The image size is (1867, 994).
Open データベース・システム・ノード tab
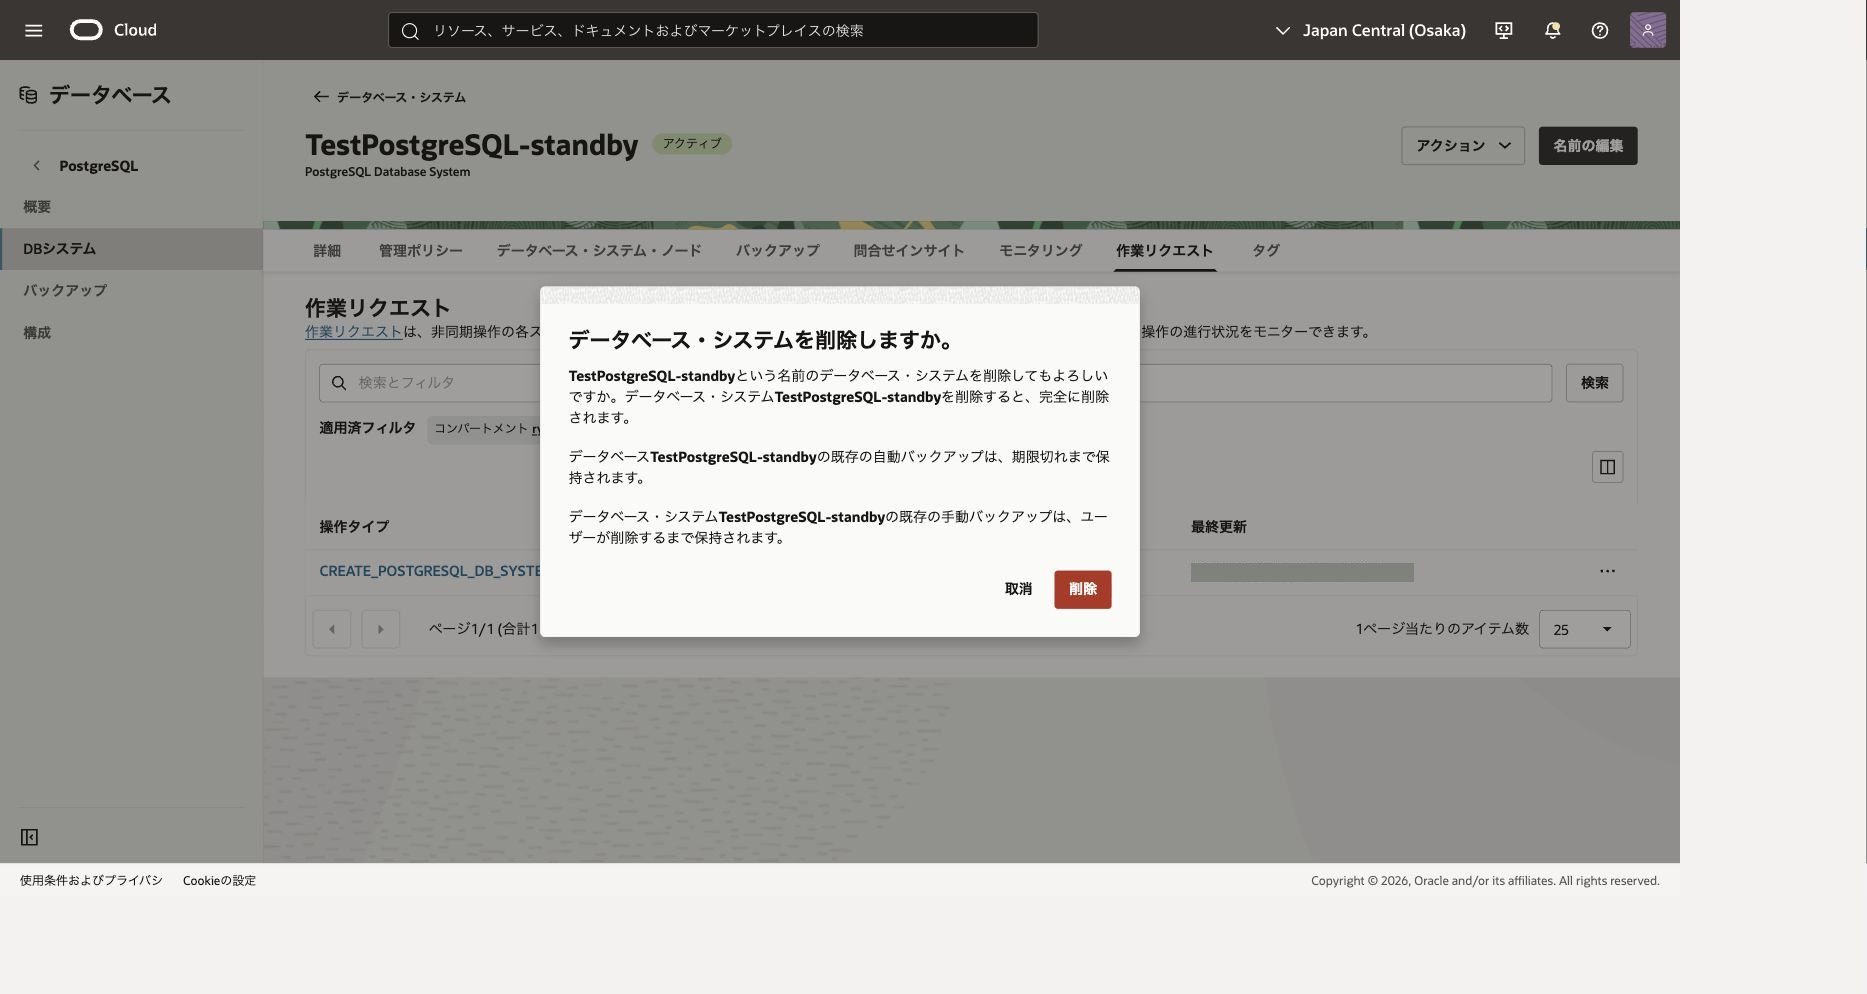tap(599, 251)
